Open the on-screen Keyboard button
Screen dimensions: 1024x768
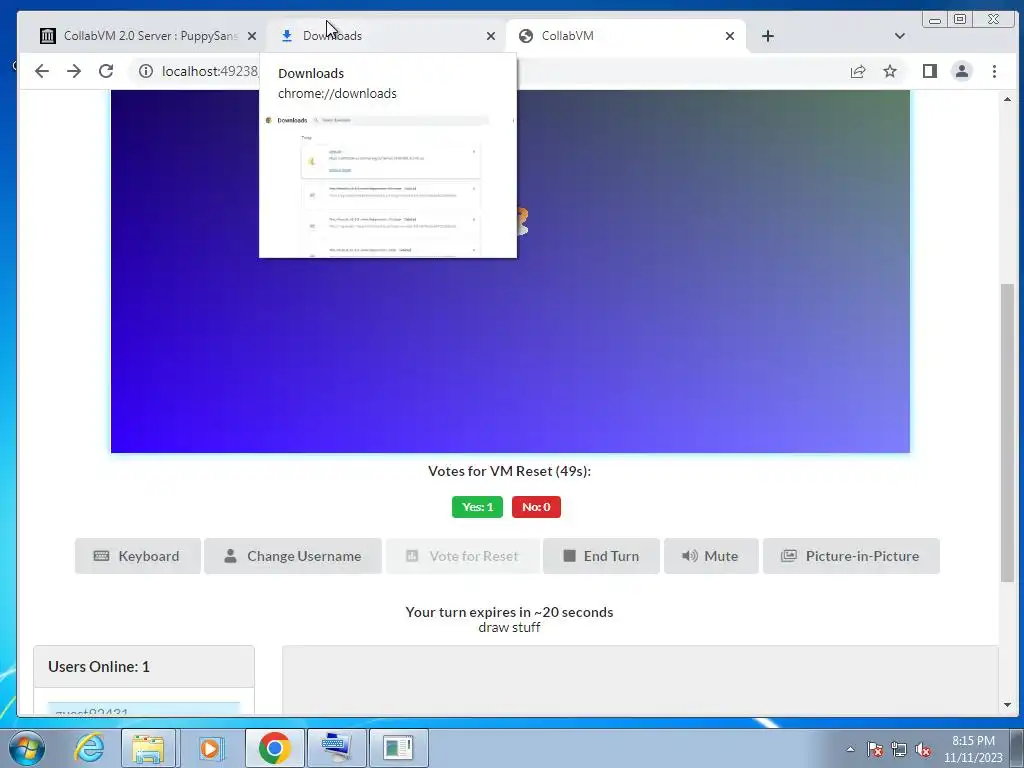point(137,556)
